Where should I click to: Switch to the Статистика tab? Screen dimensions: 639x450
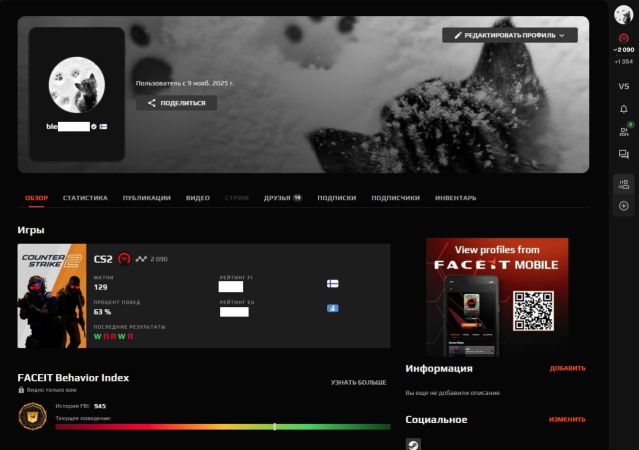click(85, 198)
